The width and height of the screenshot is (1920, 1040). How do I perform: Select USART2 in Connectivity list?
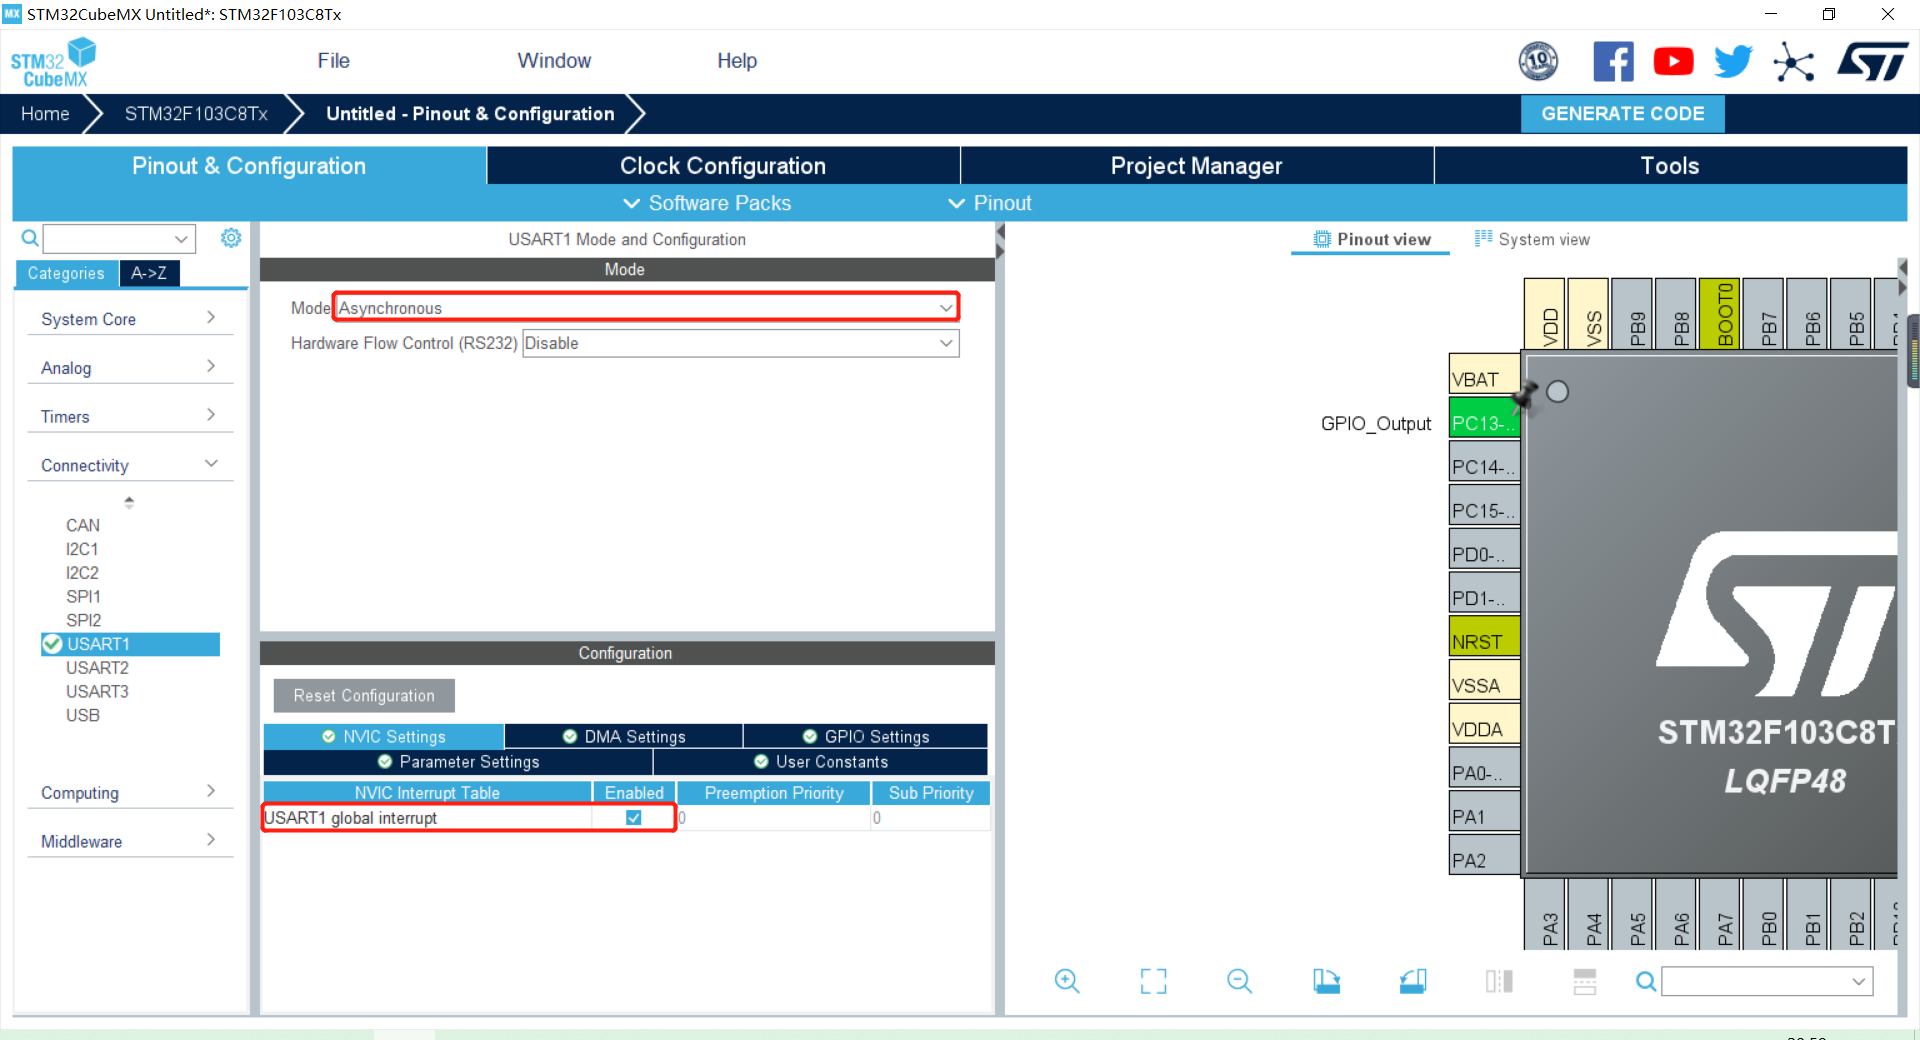tap(97, 668)
